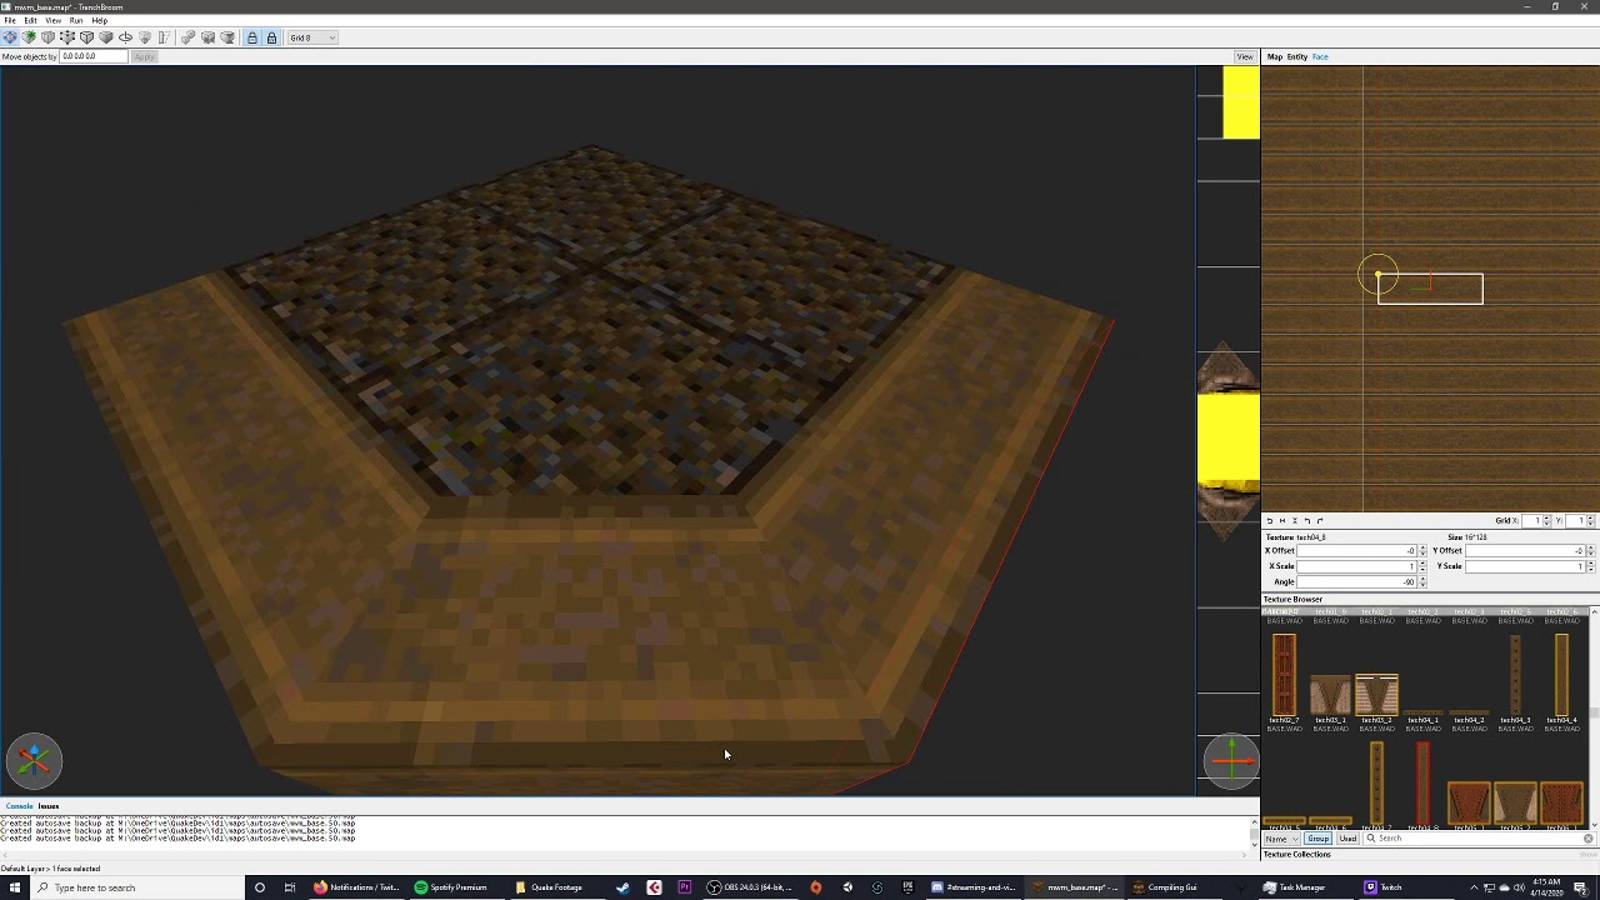Open the Run menu

(x=76, y=20)
